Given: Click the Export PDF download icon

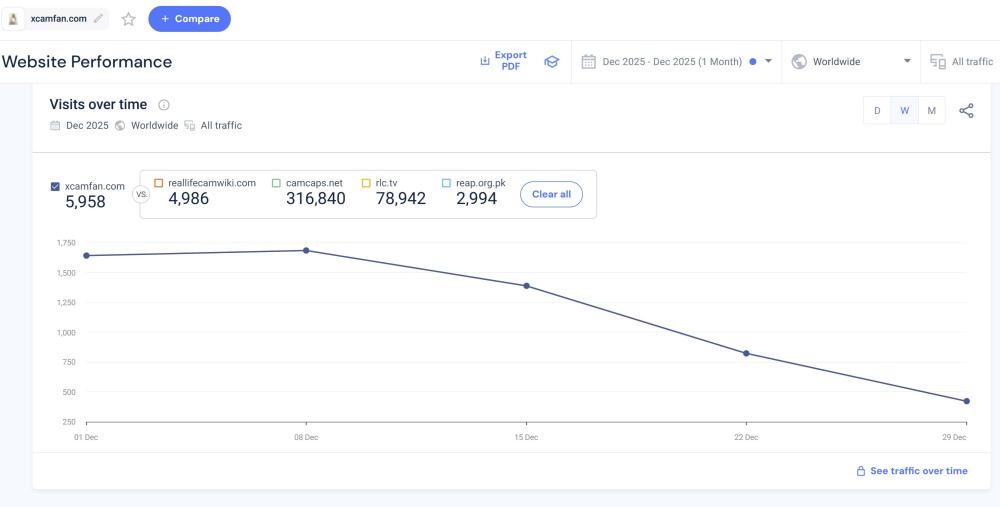Looking at the screenshot, I should [485, 61].
